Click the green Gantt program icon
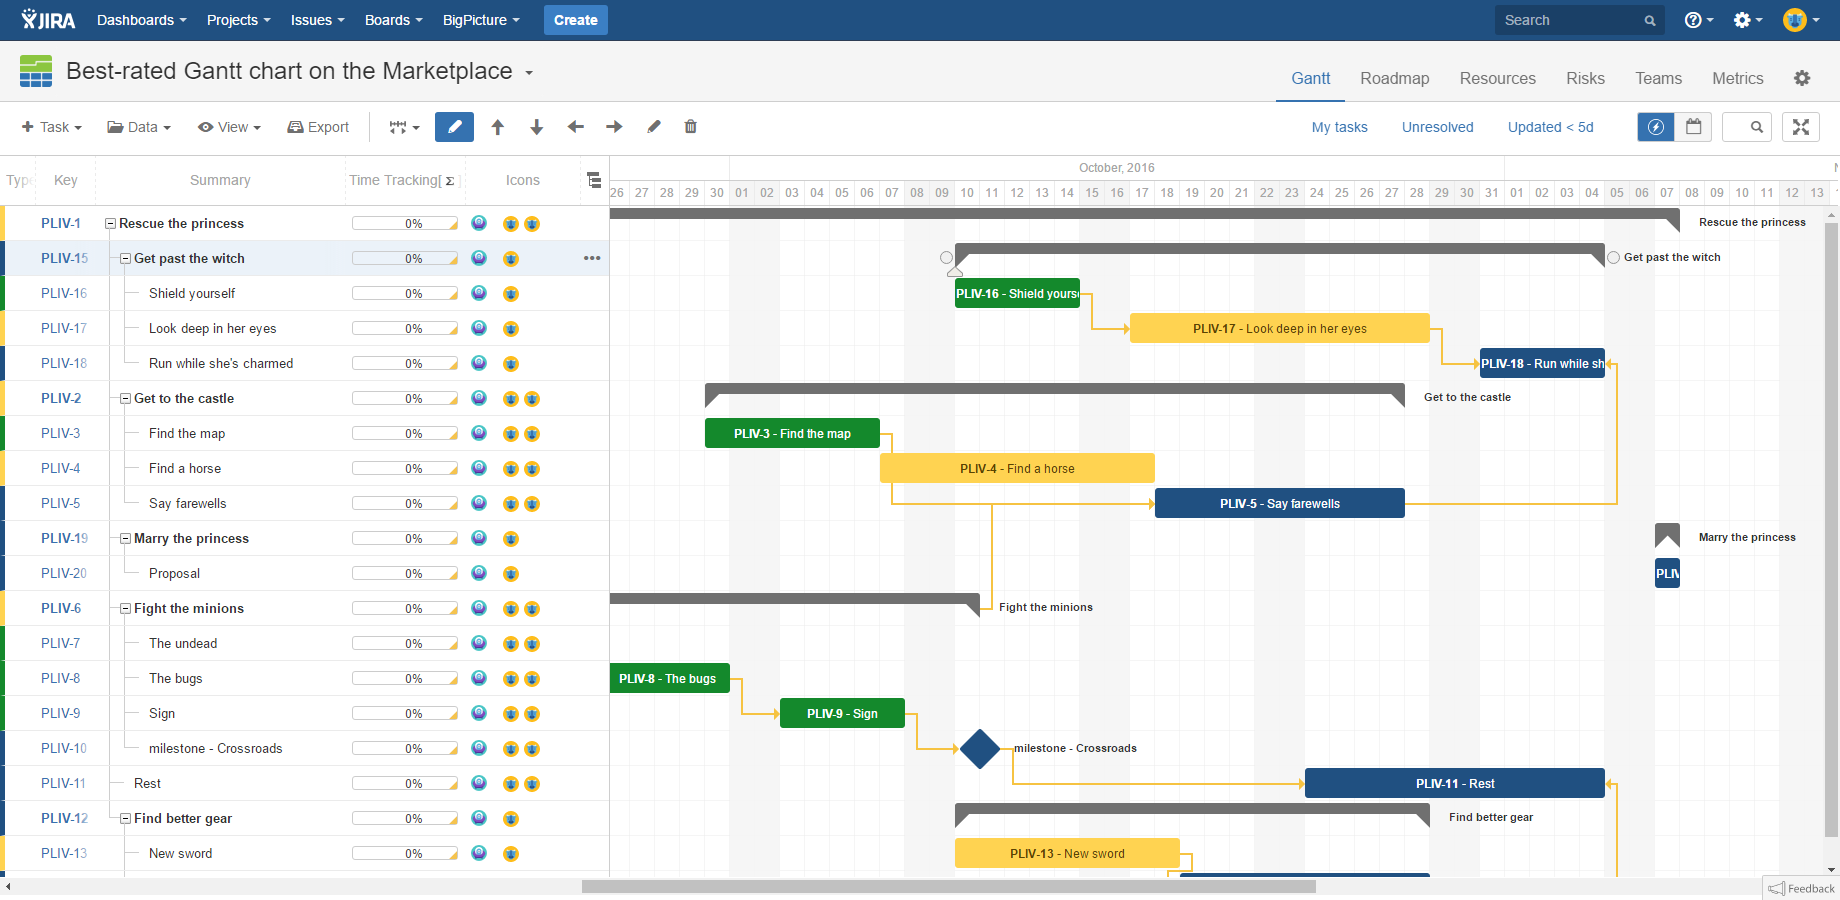Image resolution: width=1840 pixels, height=900 pixels. (x=36, y=71)
